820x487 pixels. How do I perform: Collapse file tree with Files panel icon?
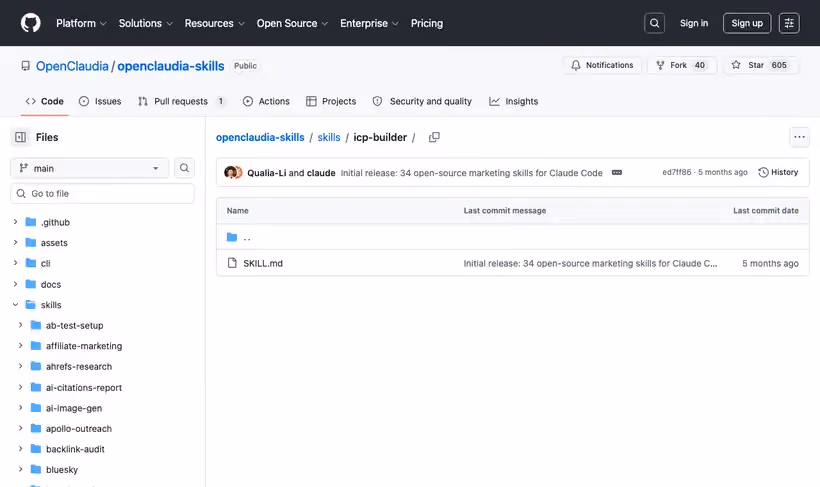(x=20, y=137)
